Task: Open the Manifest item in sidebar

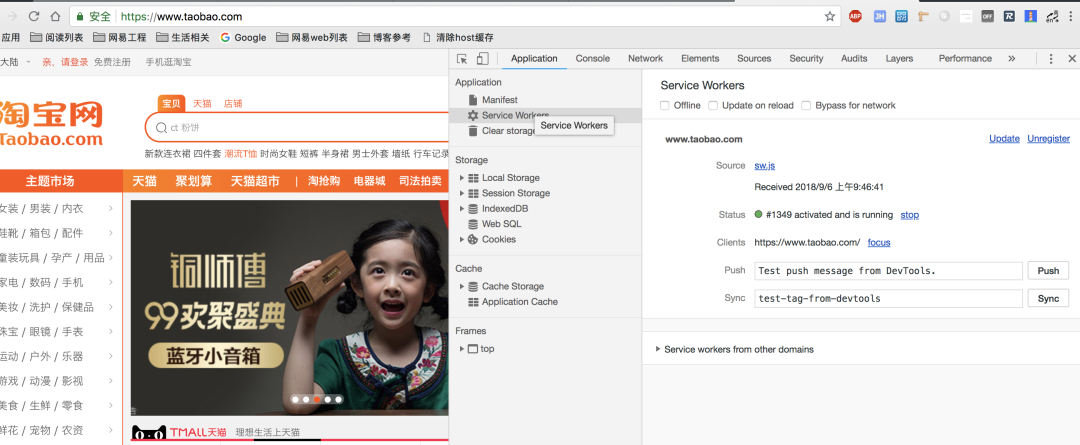Action: pos(499,100)
